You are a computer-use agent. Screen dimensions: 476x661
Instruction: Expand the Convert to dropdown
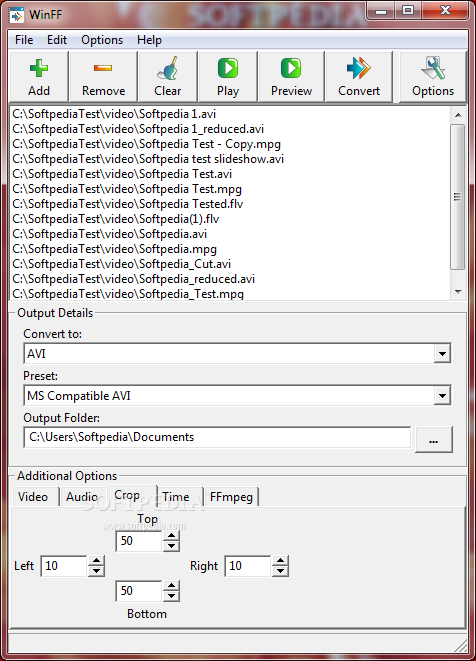click(x=442, y=353)
